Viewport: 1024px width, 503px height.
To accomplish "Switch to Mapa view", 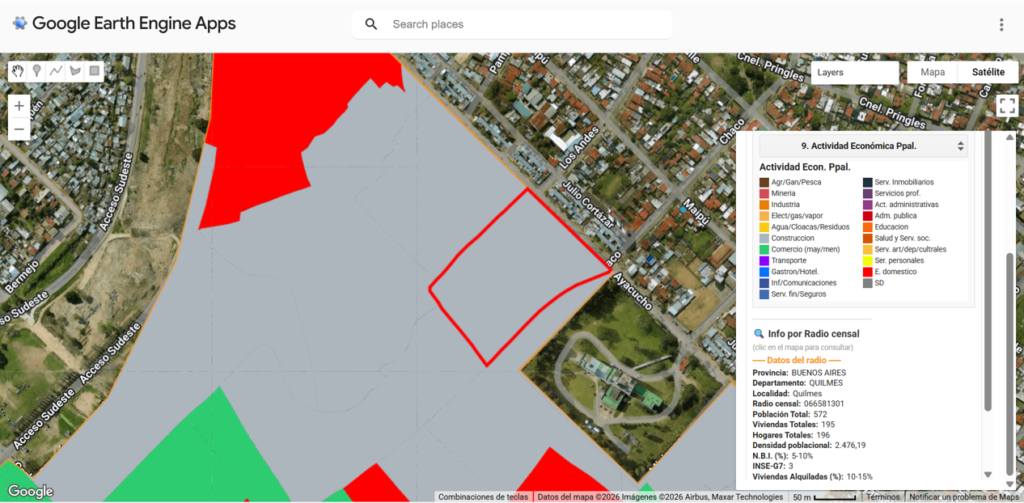I will tap(932, 72).
